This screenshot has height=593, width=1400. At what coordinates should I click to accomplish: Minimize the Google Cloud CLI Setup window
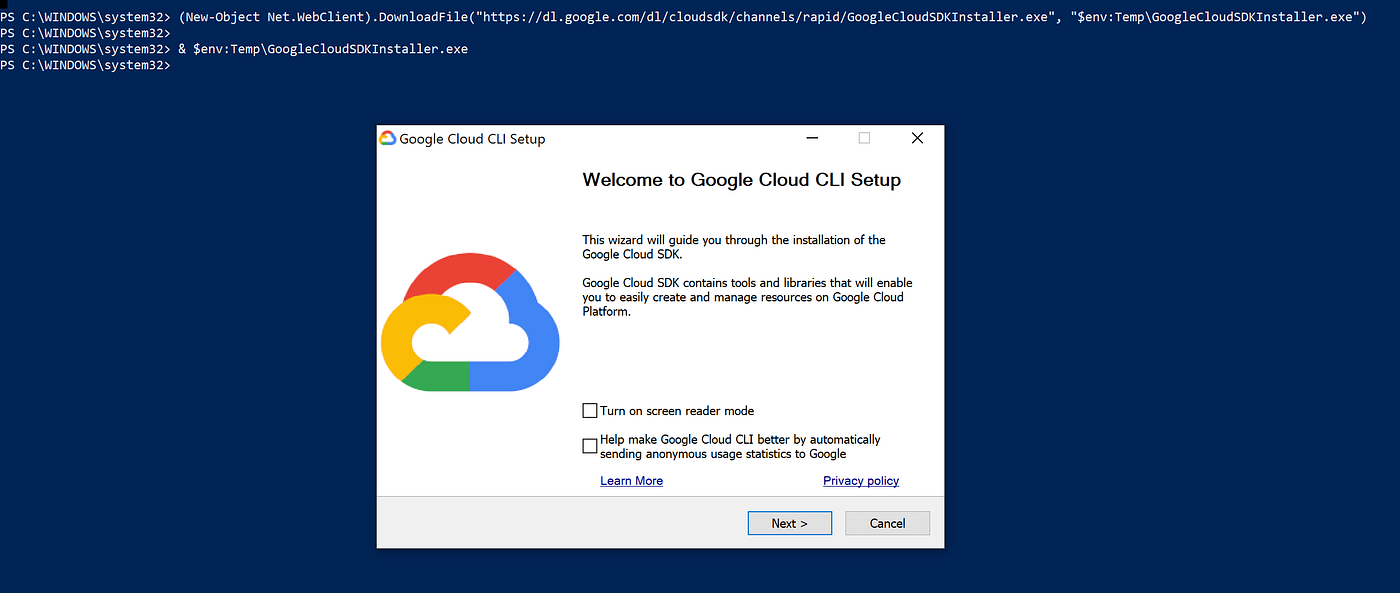pyautogui.click(x=811, y=138)
